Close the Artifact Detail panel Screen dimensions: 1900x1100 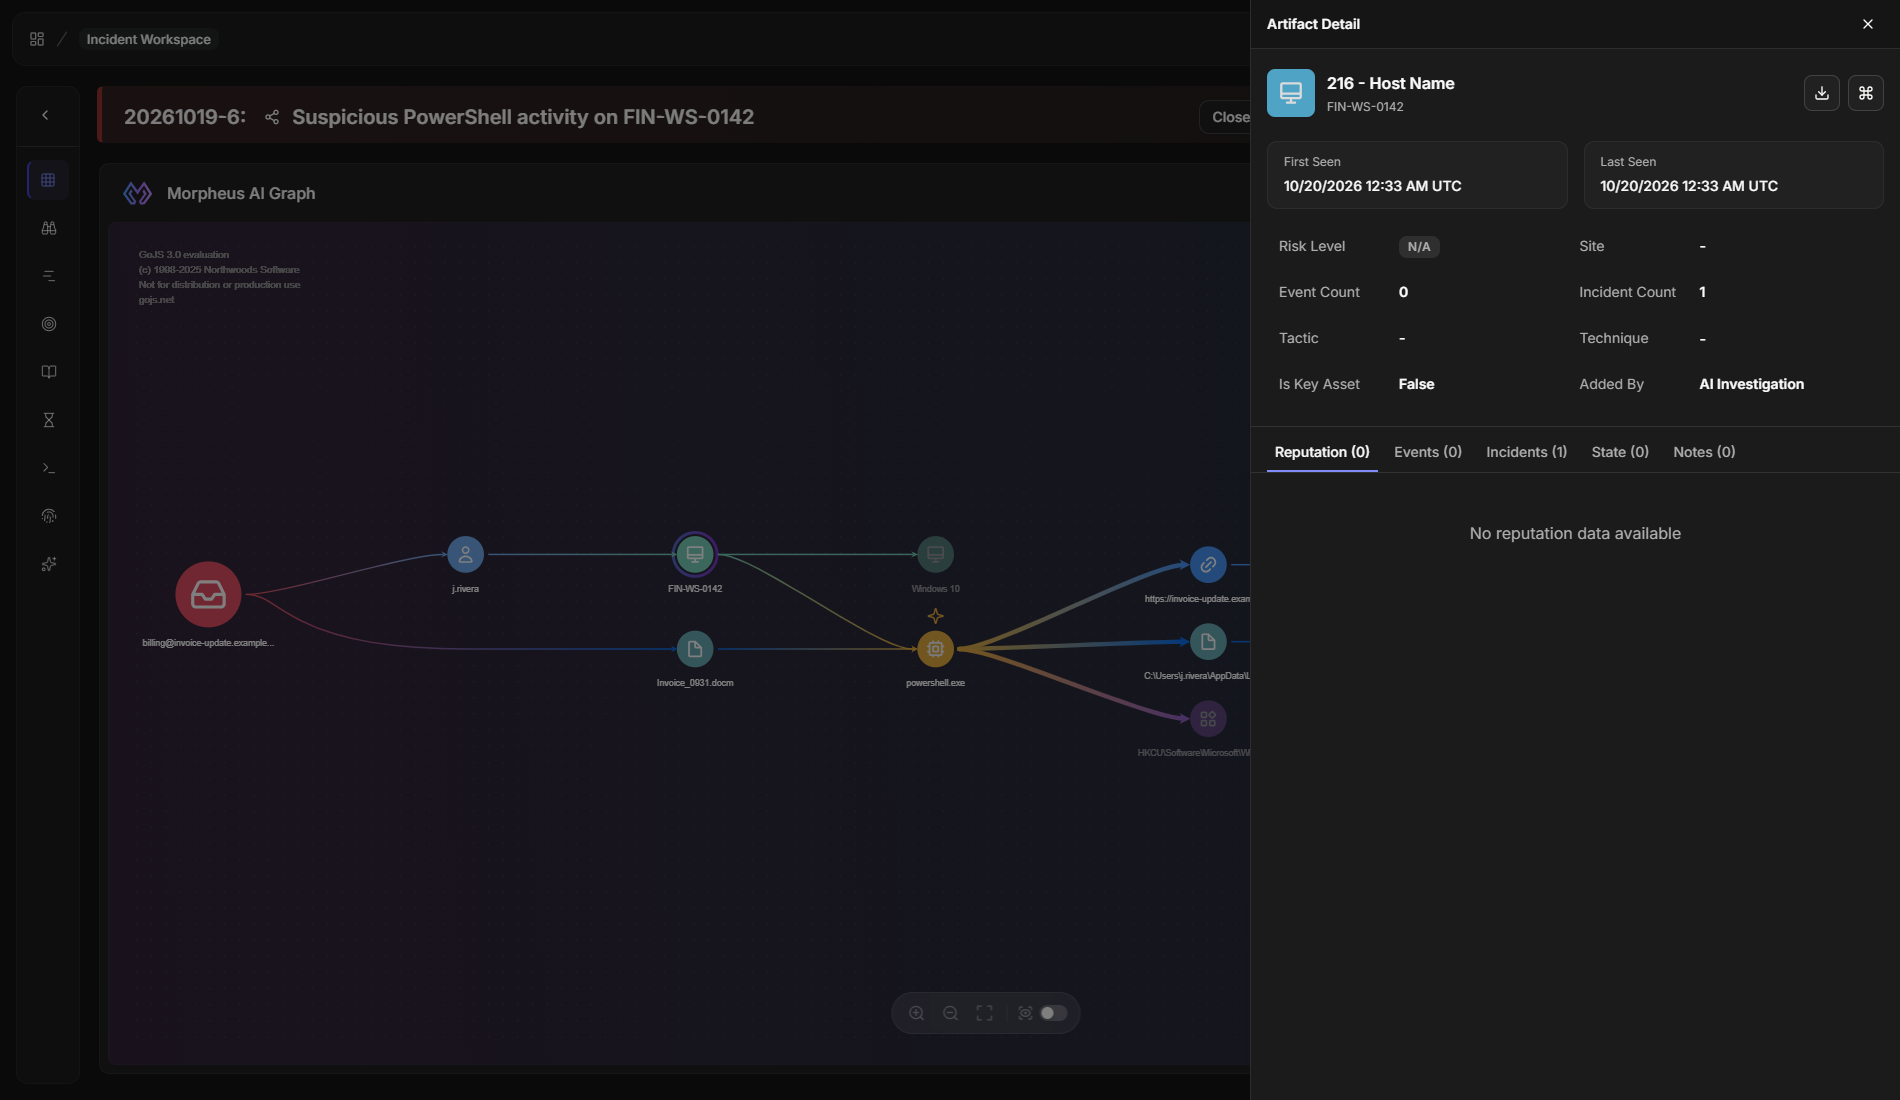tap(1867, 24)
